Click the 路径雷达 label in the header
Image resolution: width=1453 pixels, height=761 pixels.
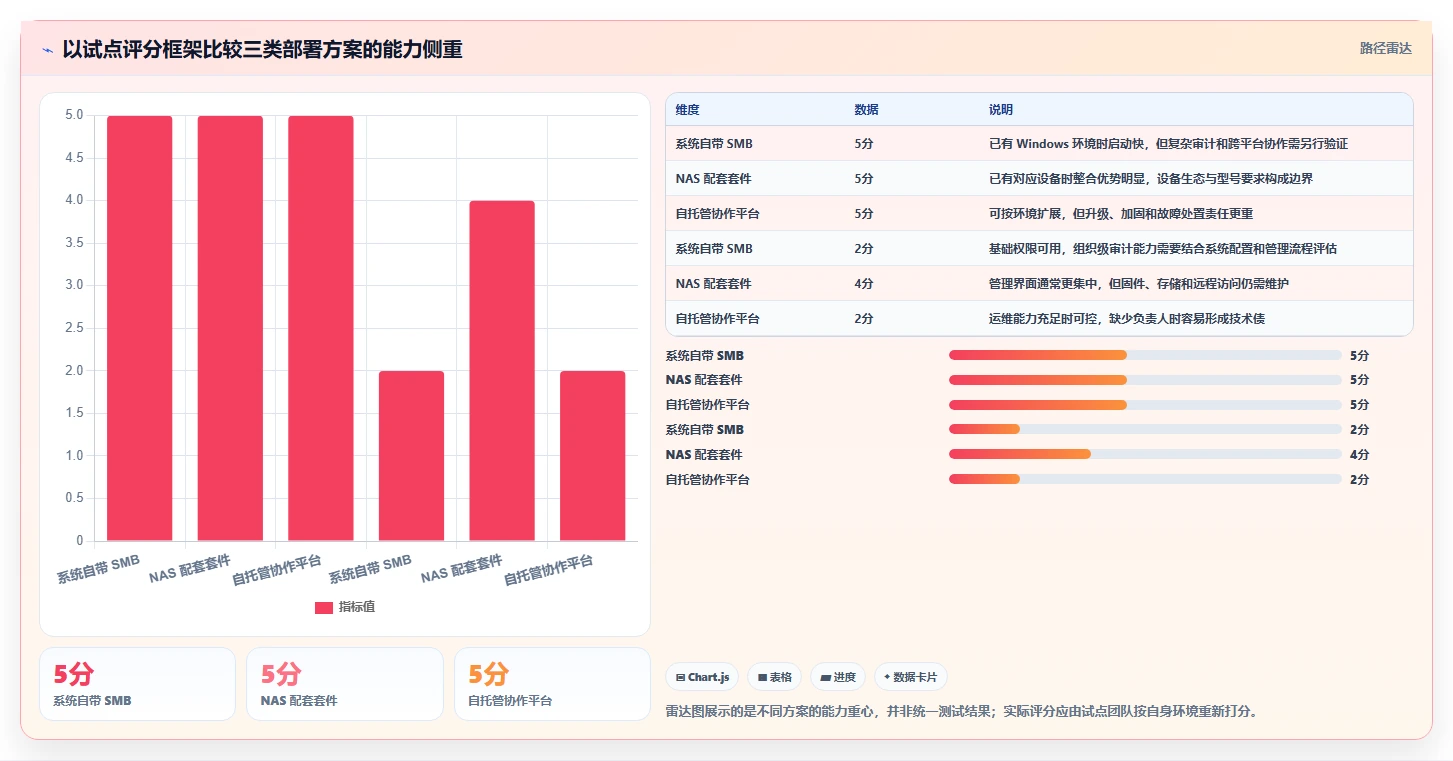(1385, 48)
